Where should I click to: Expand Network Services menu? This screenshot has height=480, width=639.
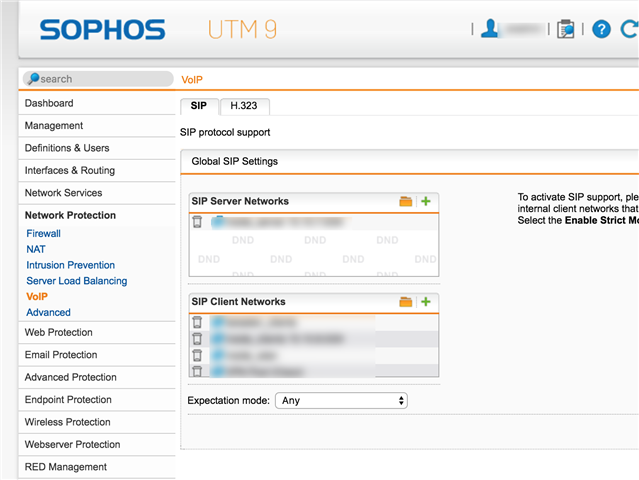pos(97,193)
